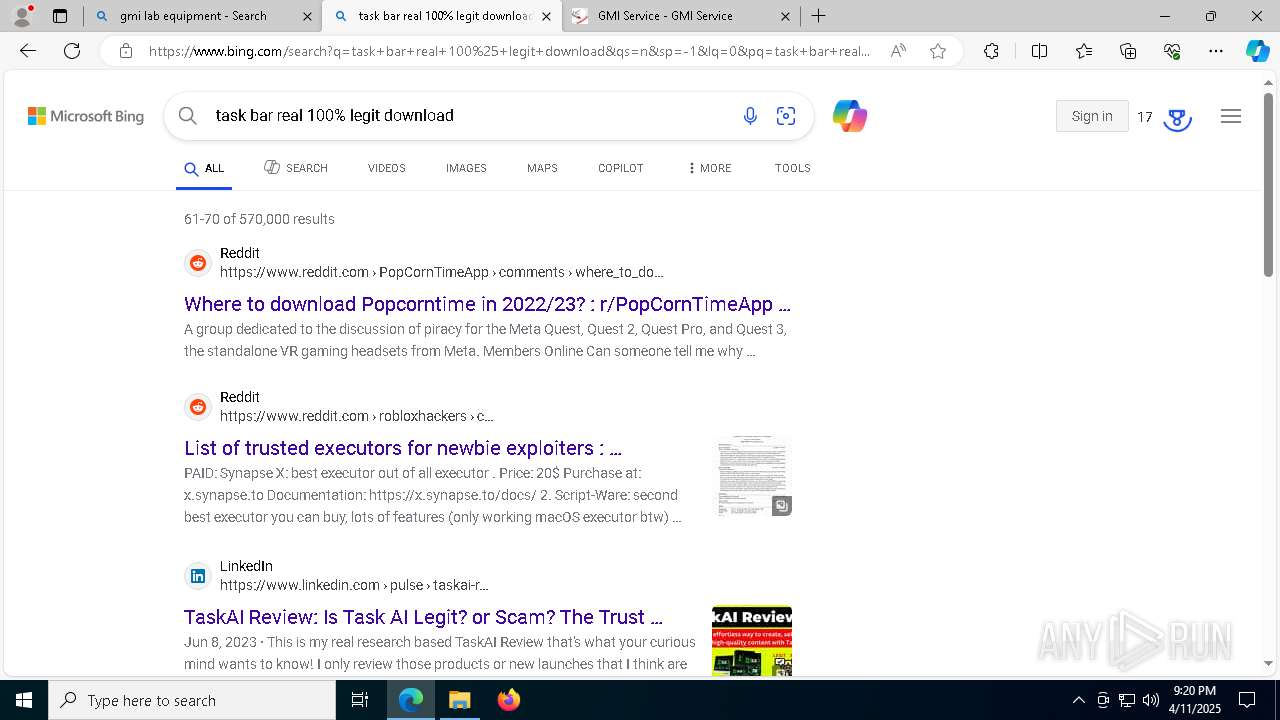This screenshot has width=1280, height=720.
Task: Open Browser essentials heart icon
Action: 1172,51
